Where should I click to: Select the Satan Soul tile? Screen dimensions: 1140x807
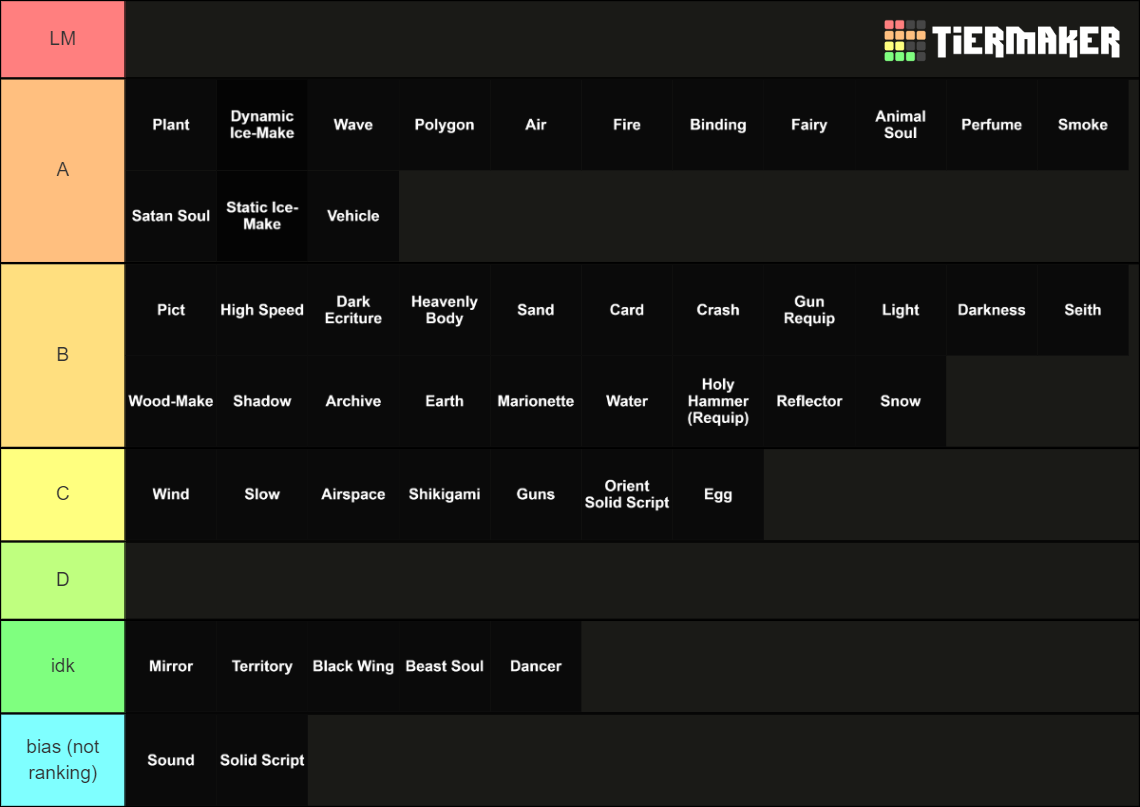pyautogui.click(x=171, y=216)
